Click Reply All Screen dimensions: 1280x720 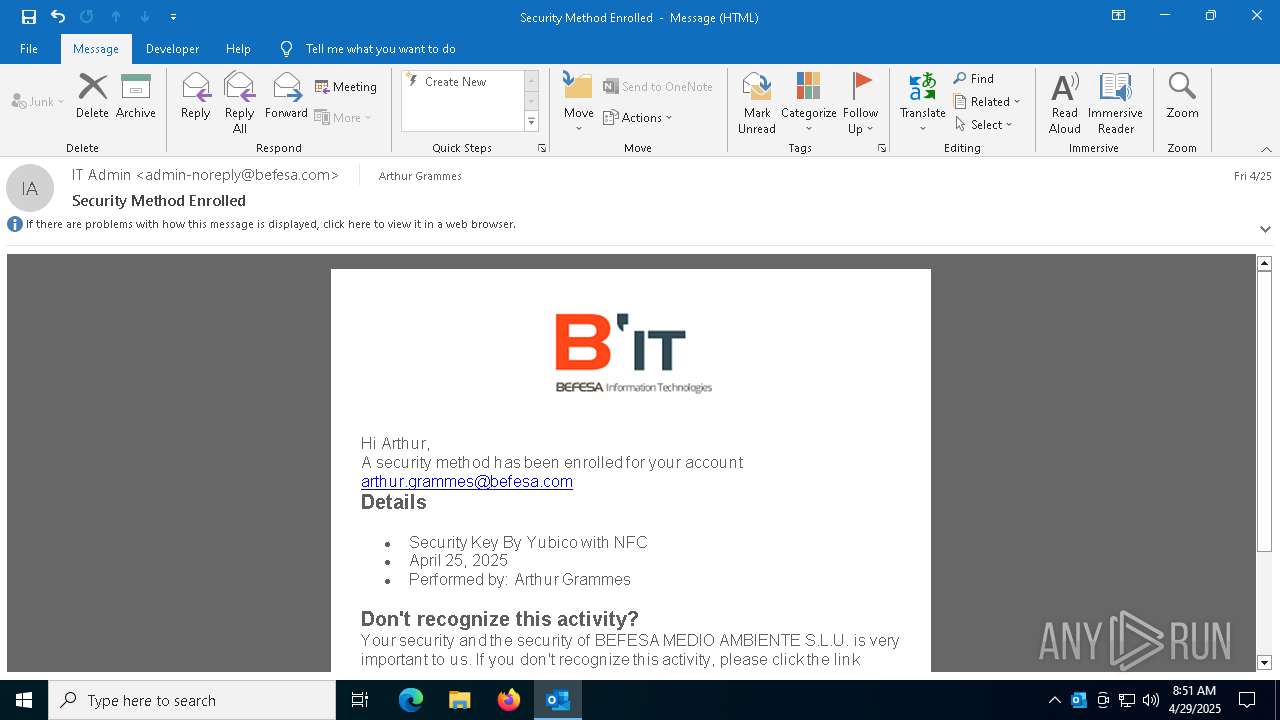click(240, 103)
